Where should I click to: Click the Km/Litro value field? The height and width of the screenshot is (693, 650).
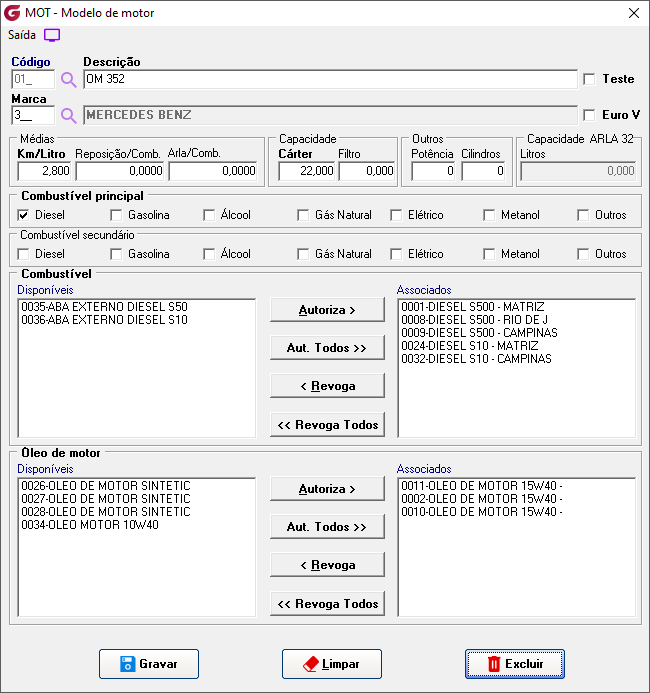coord(44,171)
